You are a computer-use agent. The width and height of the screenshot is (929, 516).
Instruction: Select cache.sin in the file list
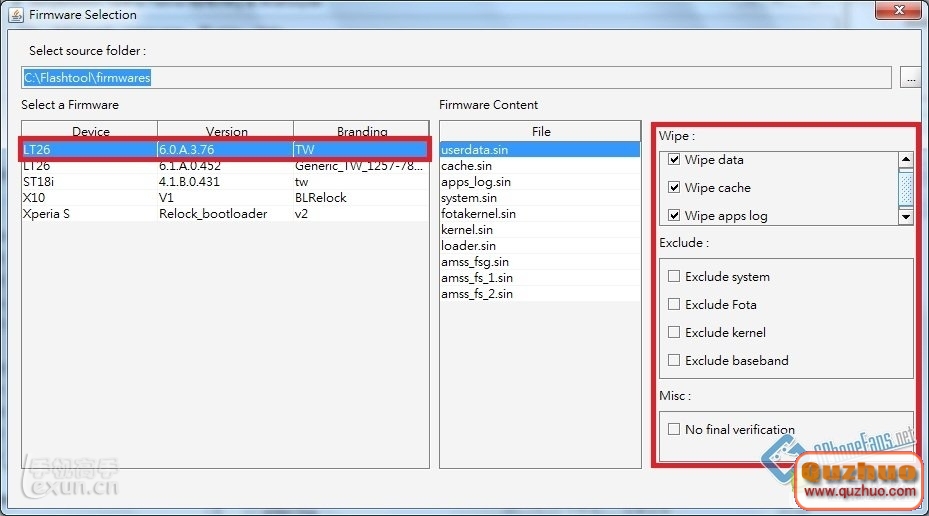[540, 165]
